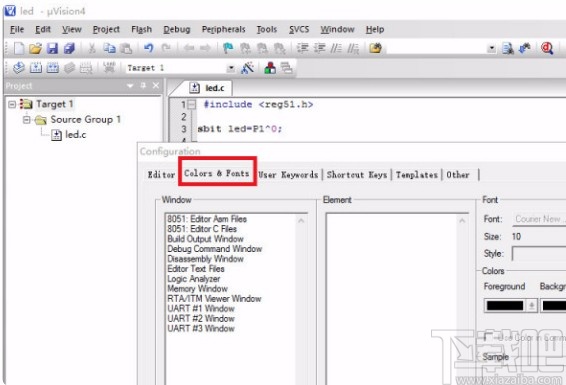The height and width of the screenshot is (385, 566).
Task: Collapse the Target 1 tree node
Action: tap(12, 104)
